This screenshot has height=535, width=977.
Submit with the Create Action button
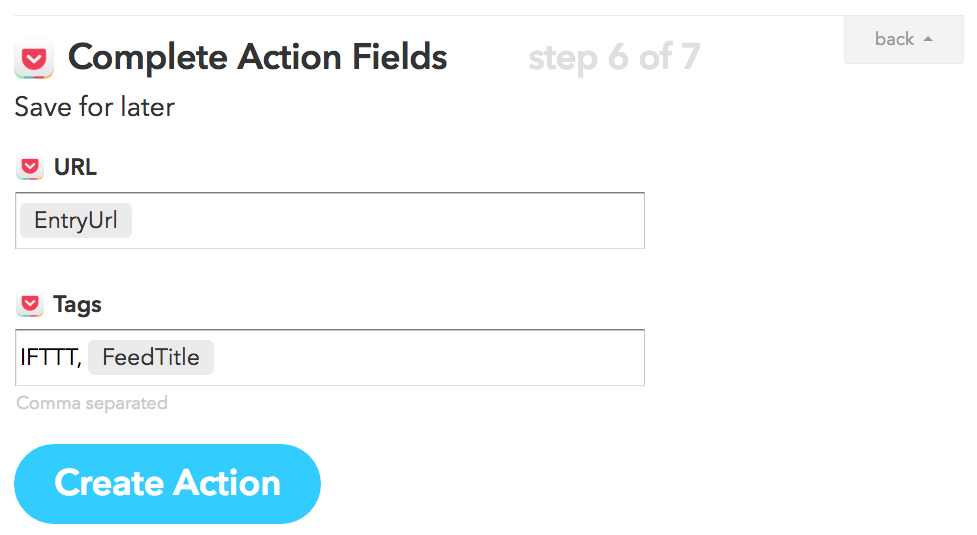coord(167,483)
